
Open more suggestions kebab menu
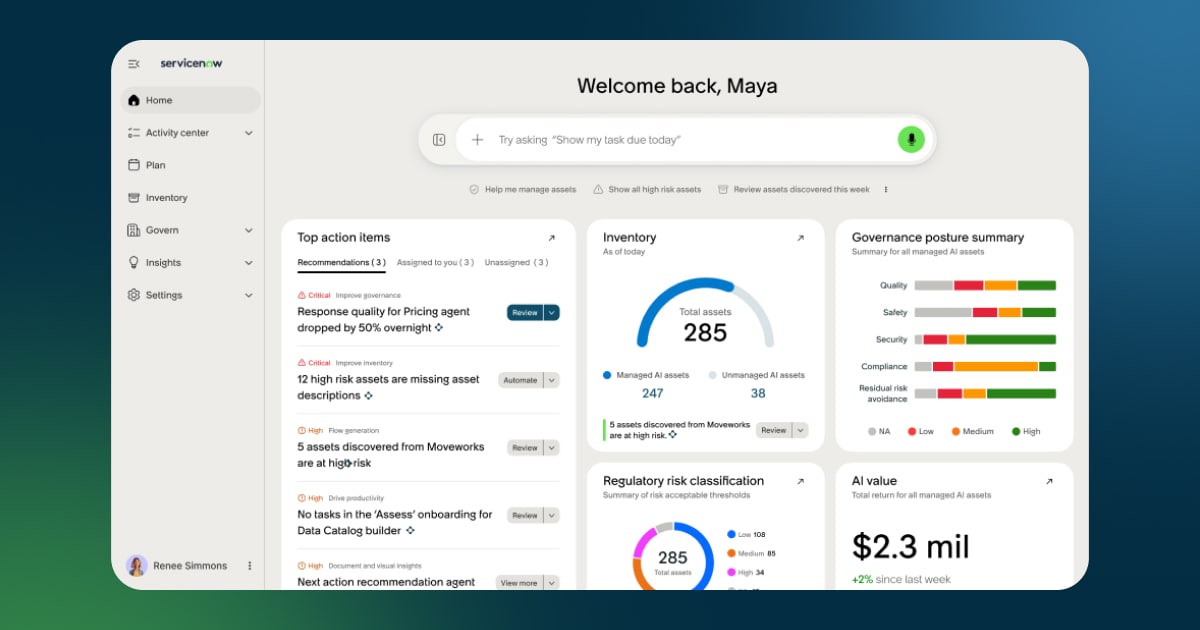[x=886, y=189]
